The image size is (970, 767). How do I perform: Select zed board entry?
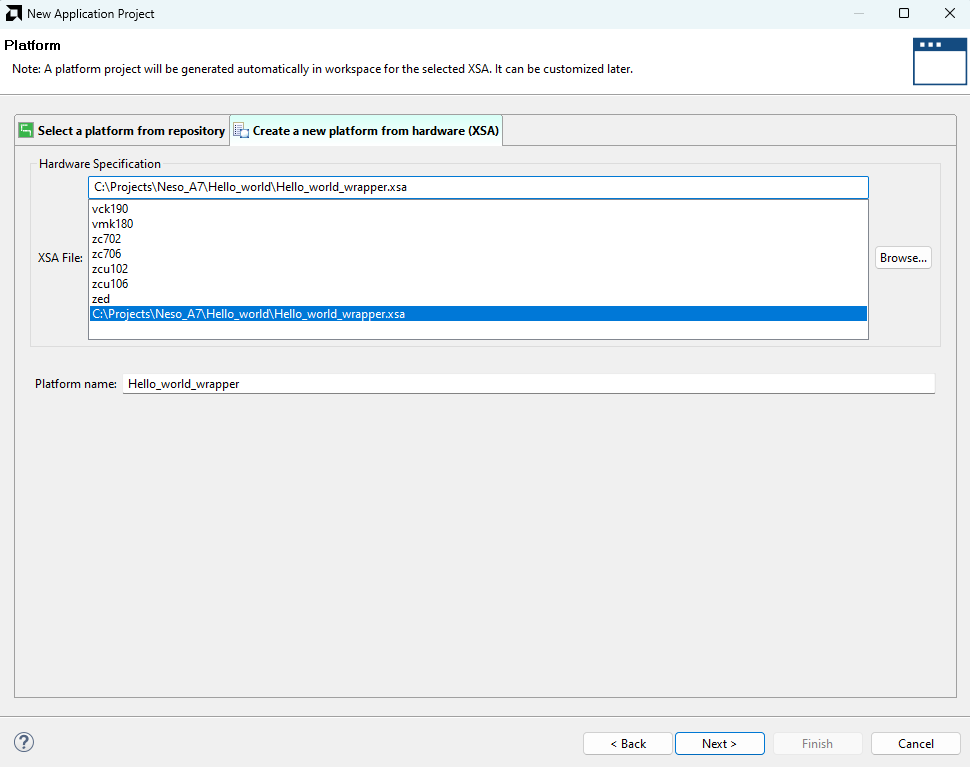click(x=101, y=299)
